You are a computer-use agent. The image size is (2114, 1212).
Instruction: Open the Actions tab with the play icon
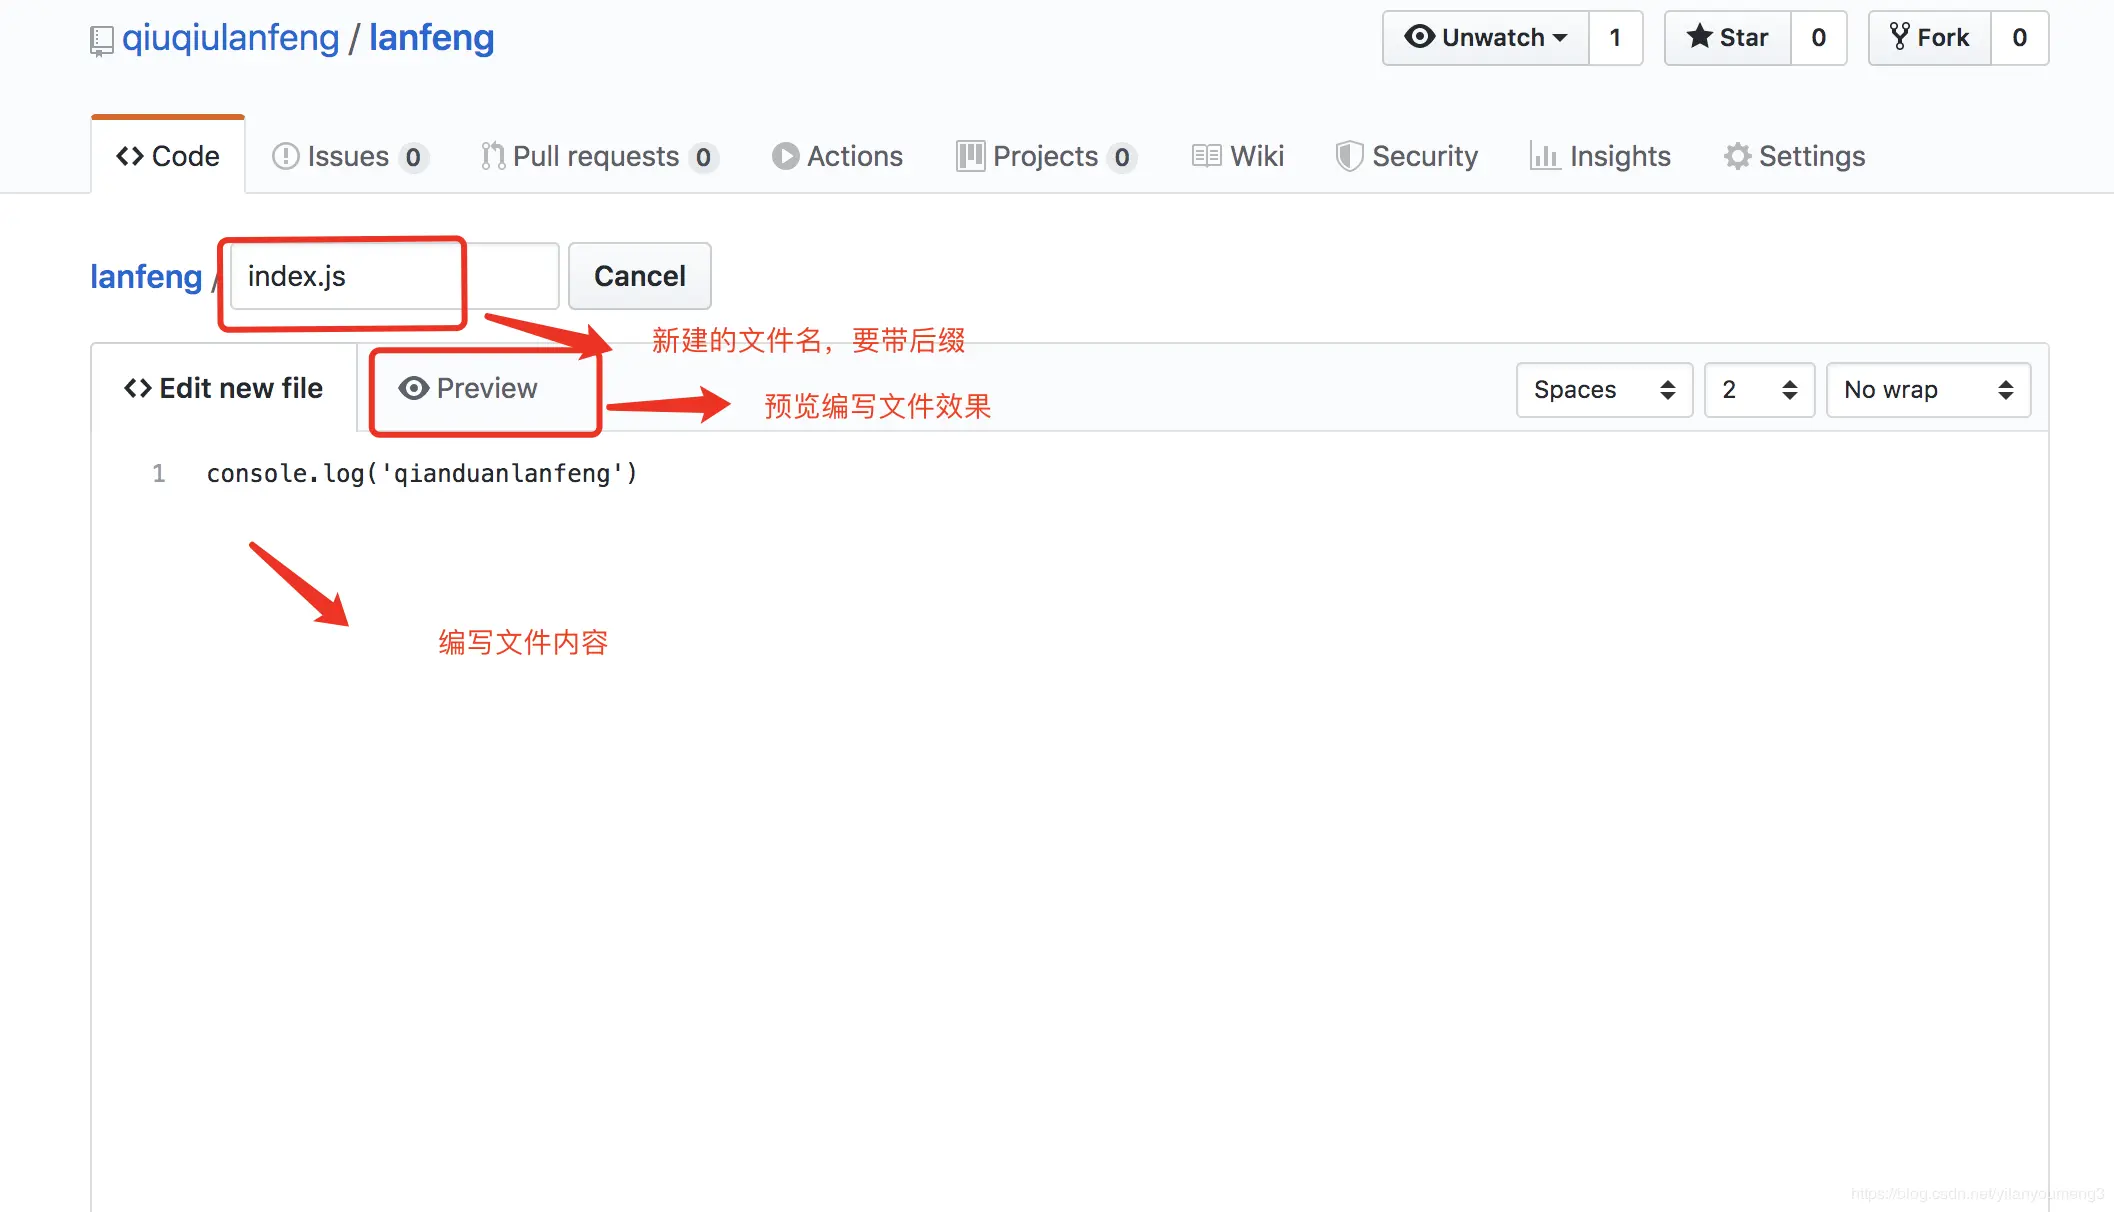(x=837, y=156)
